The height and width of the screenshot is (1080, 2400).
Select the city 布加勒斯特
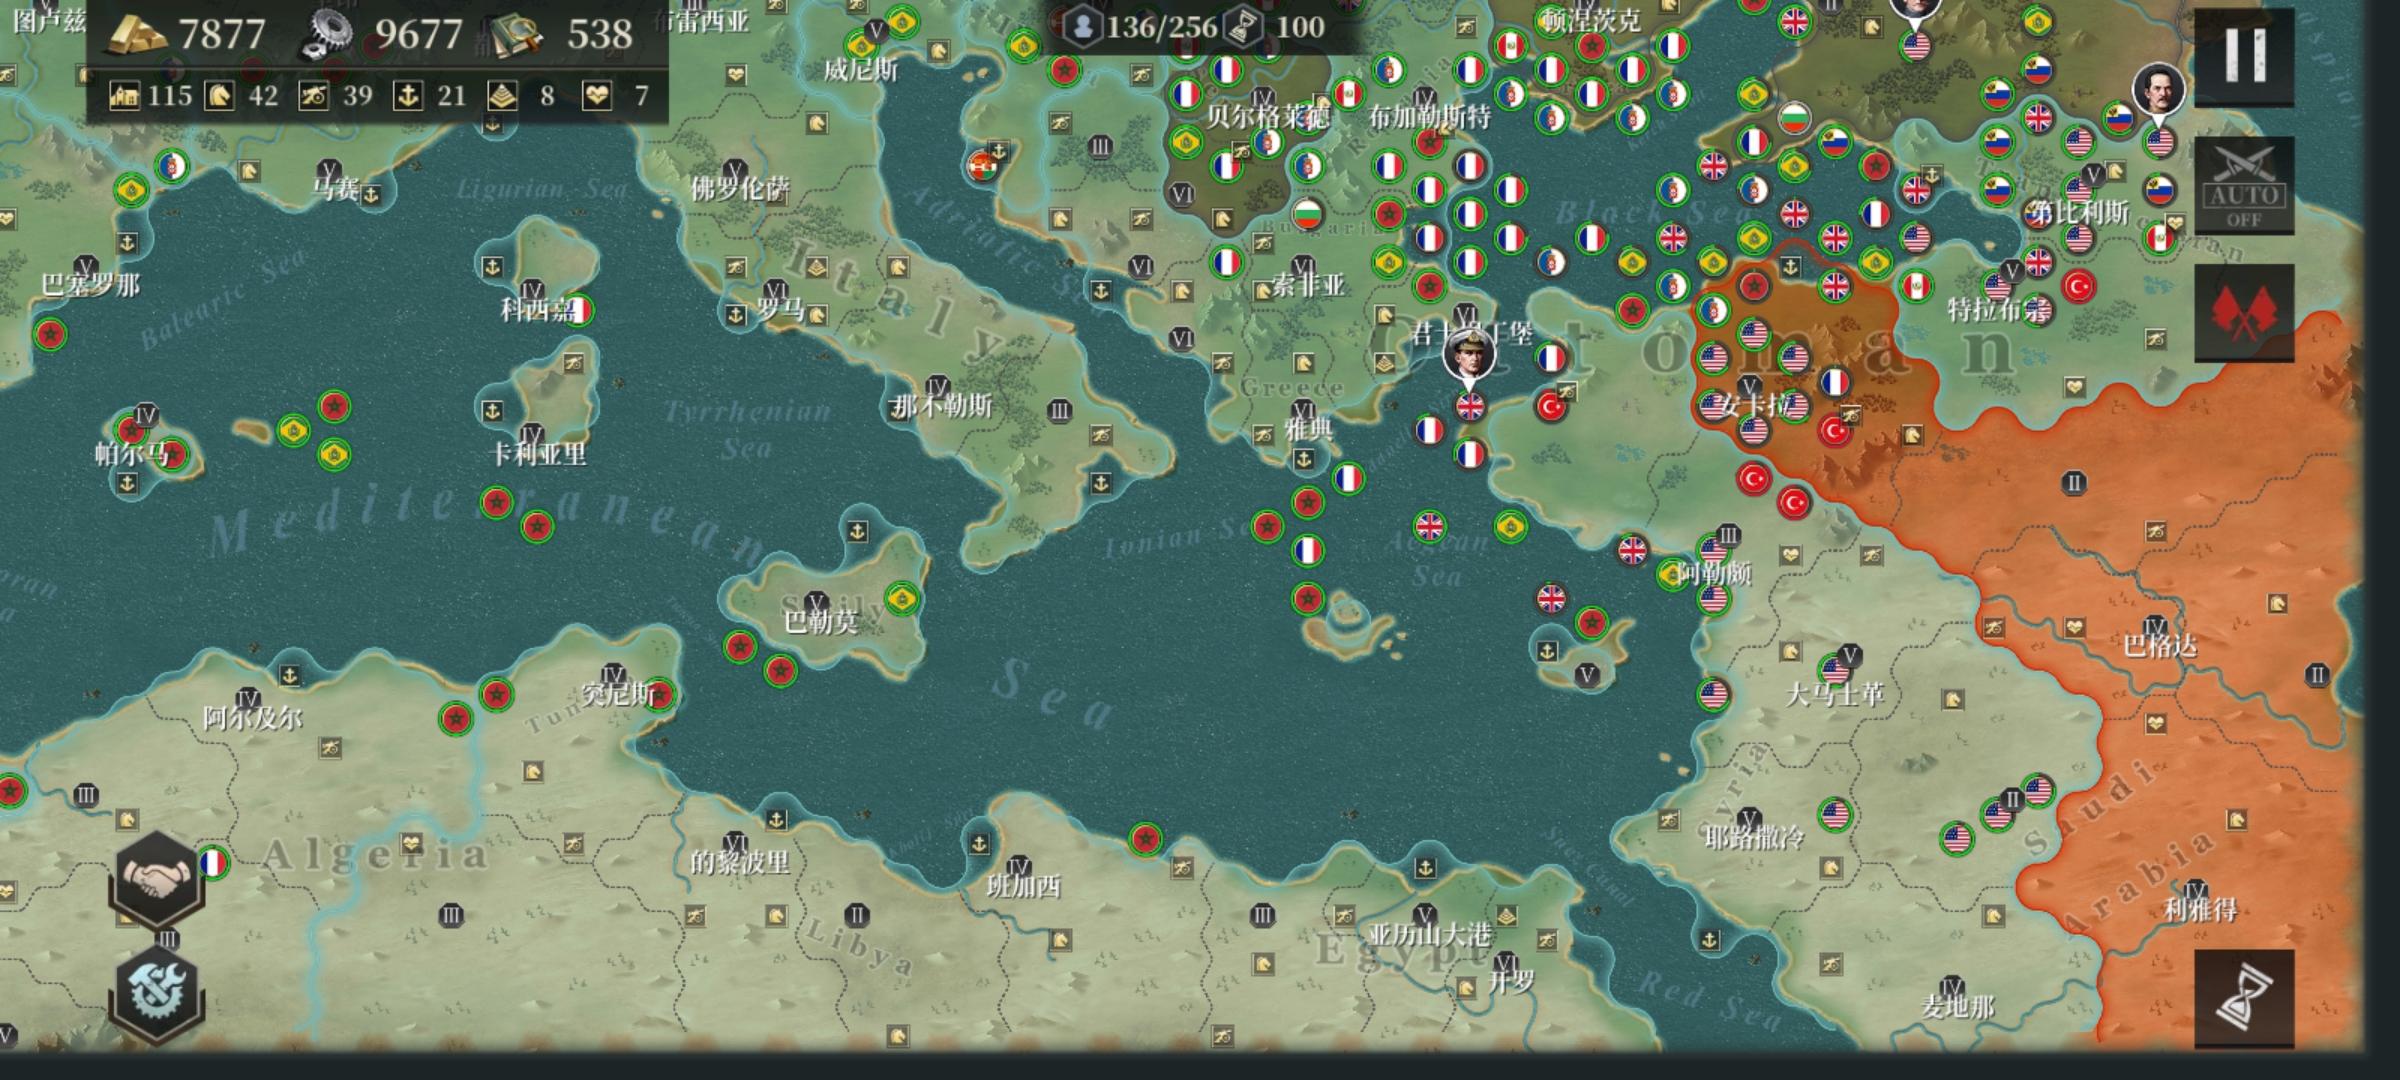tap(1429, 116)
